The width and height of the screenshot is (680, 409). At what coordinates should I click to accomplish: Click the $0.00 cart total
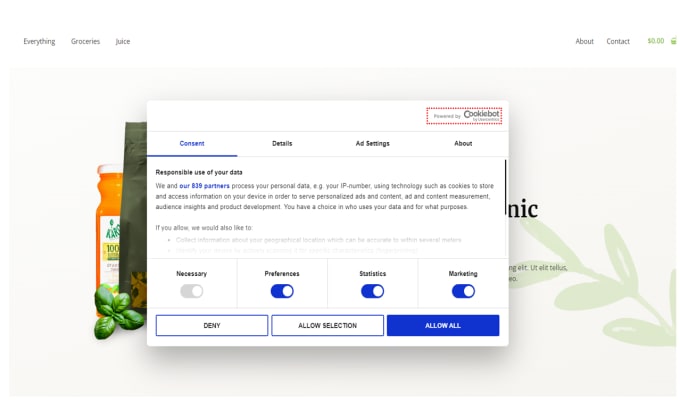tap(656, 41)
